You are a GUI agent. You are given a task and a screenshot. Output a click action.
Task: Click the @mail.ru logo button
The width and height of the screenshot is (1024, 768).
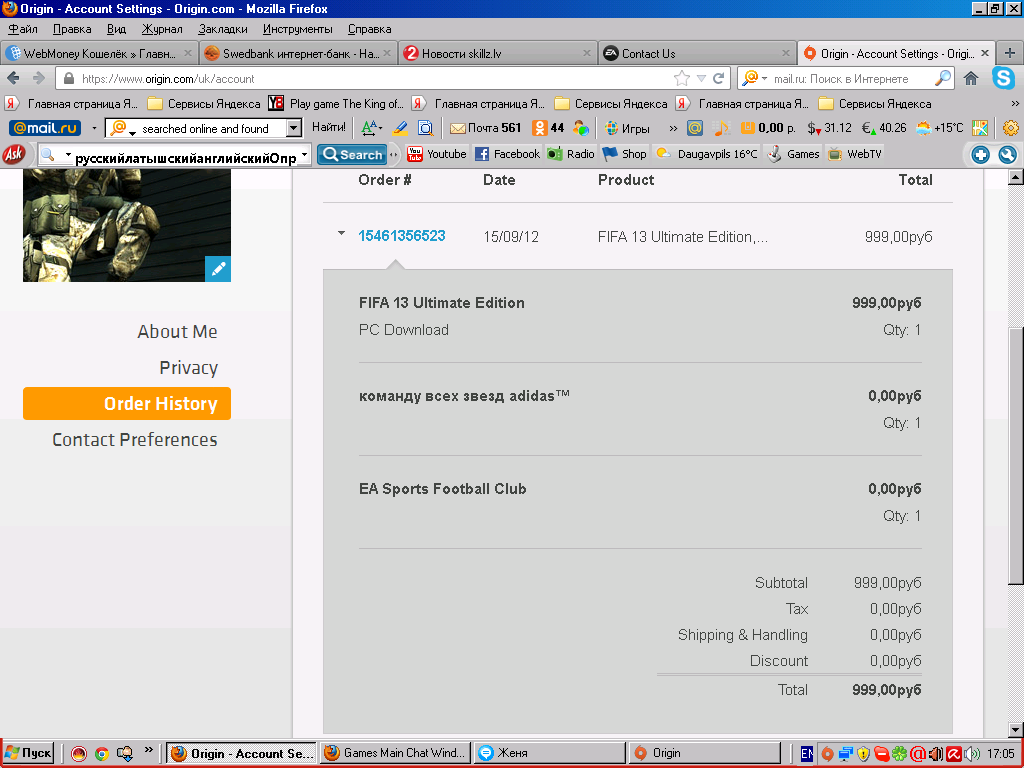coord(45,128)
